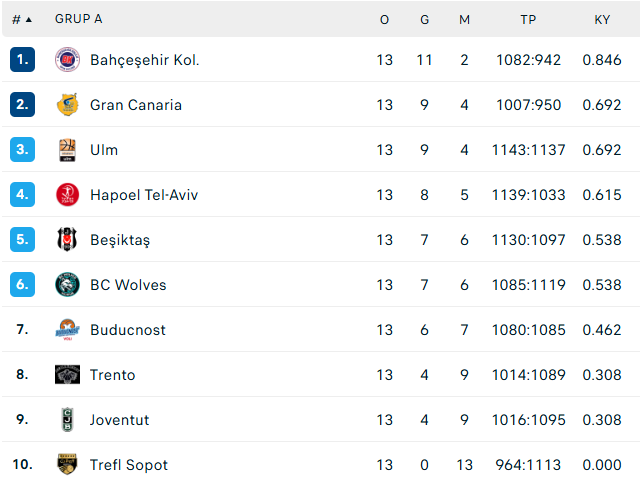Image resolution: width=640 pixels, height=485 pixels.
Task: Click the Joventut CJB logo
Action: point(67,420)
